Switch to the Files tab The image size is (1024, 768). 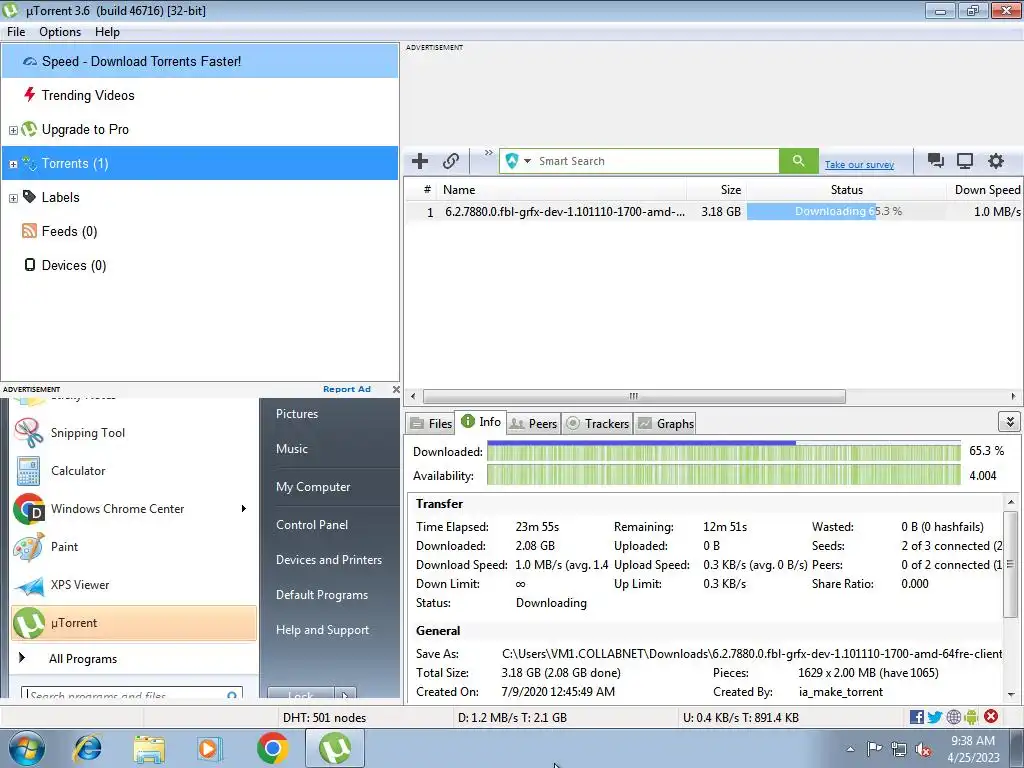pos(430,423)
